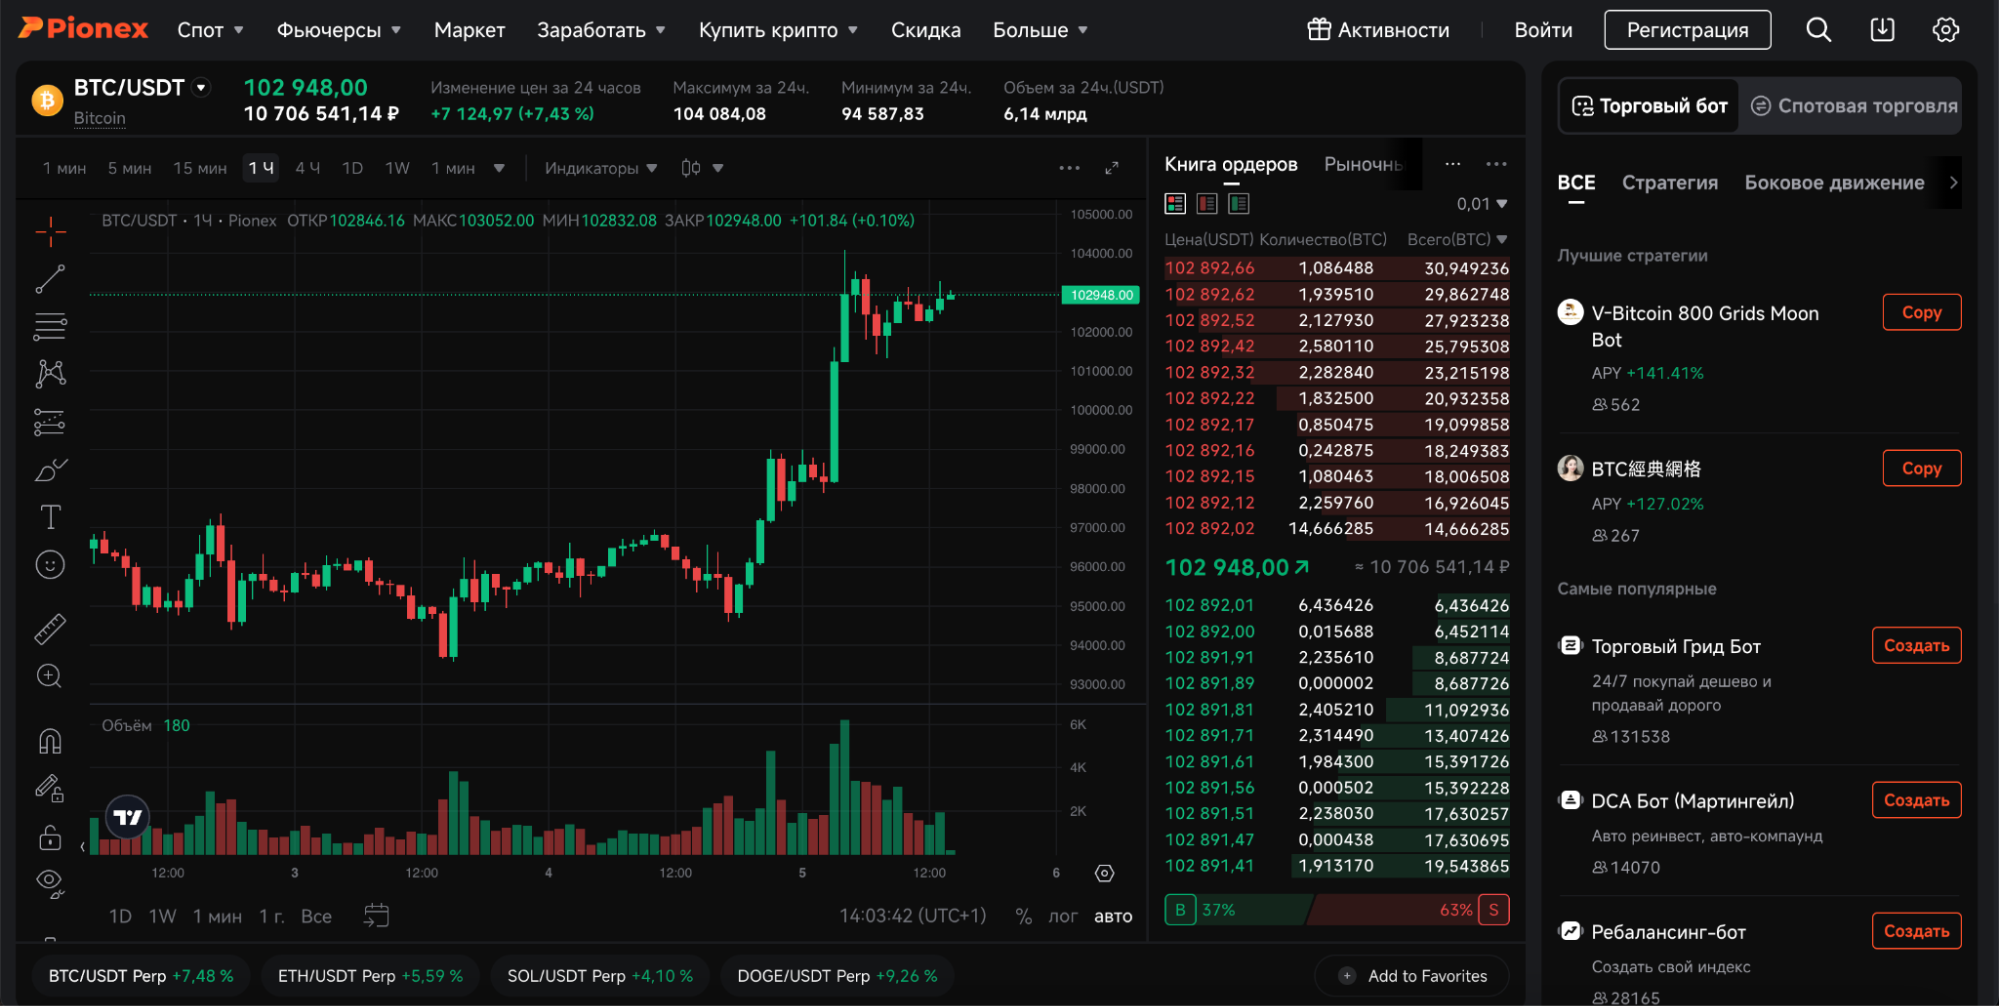Select the crosshair cursor tool
1999x1007 pixels.
50,232
